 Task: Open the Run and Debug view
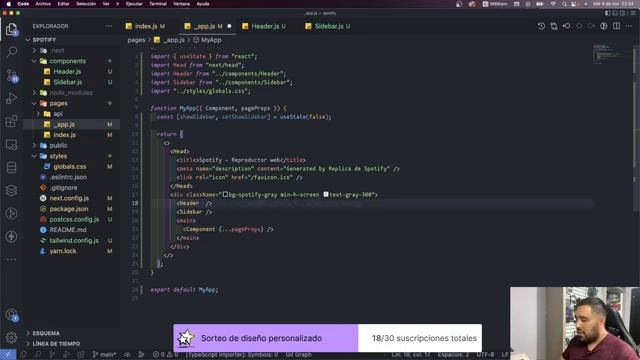click(x=11, y=98)
